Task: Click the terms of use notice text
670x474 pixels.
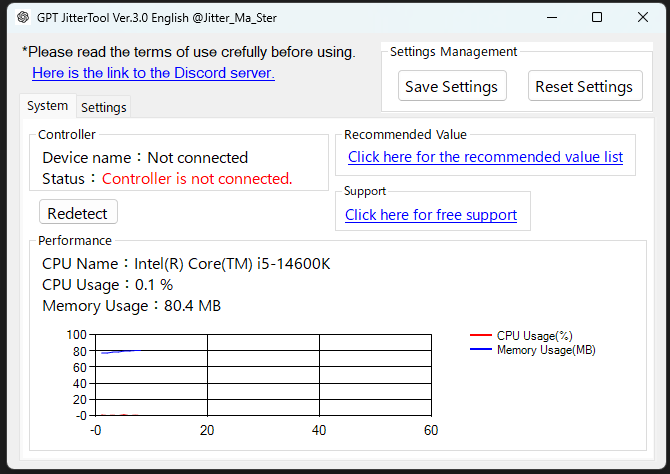Action: tap(188, 52)
